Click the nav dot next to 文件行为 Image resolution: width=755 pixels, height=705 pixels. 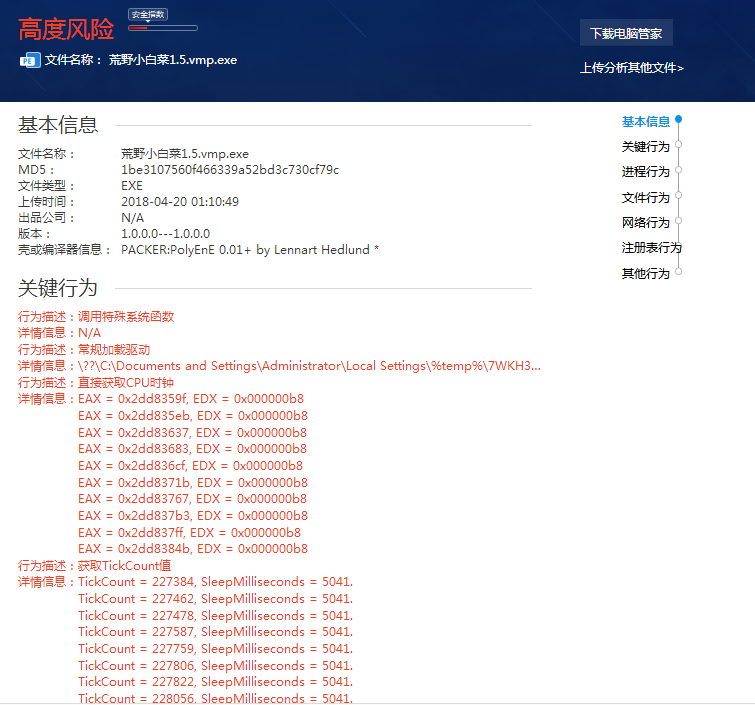click(x=678, y=195)
